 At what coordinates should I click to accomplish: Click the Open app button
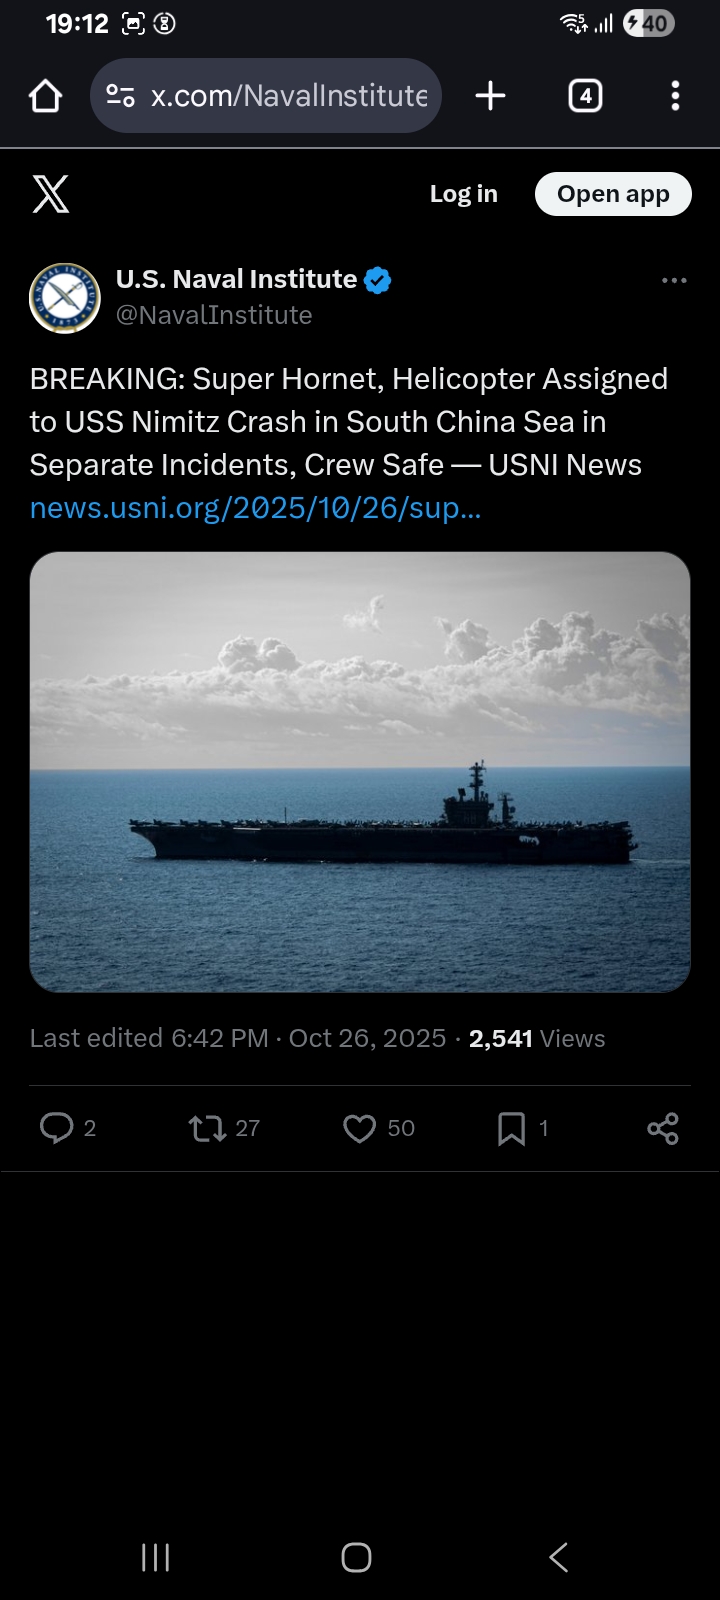coord(613,194)
